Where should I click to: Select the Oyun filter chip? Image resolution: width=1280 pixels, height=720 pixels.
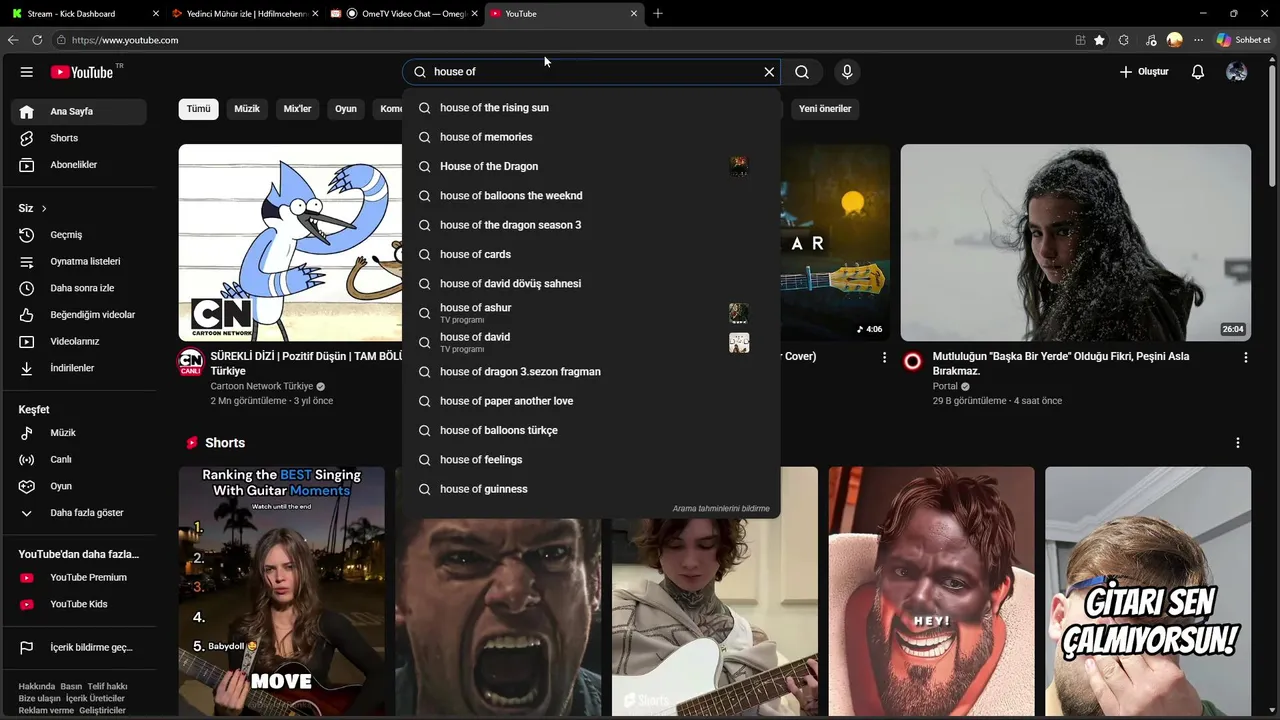pos(346,109)
